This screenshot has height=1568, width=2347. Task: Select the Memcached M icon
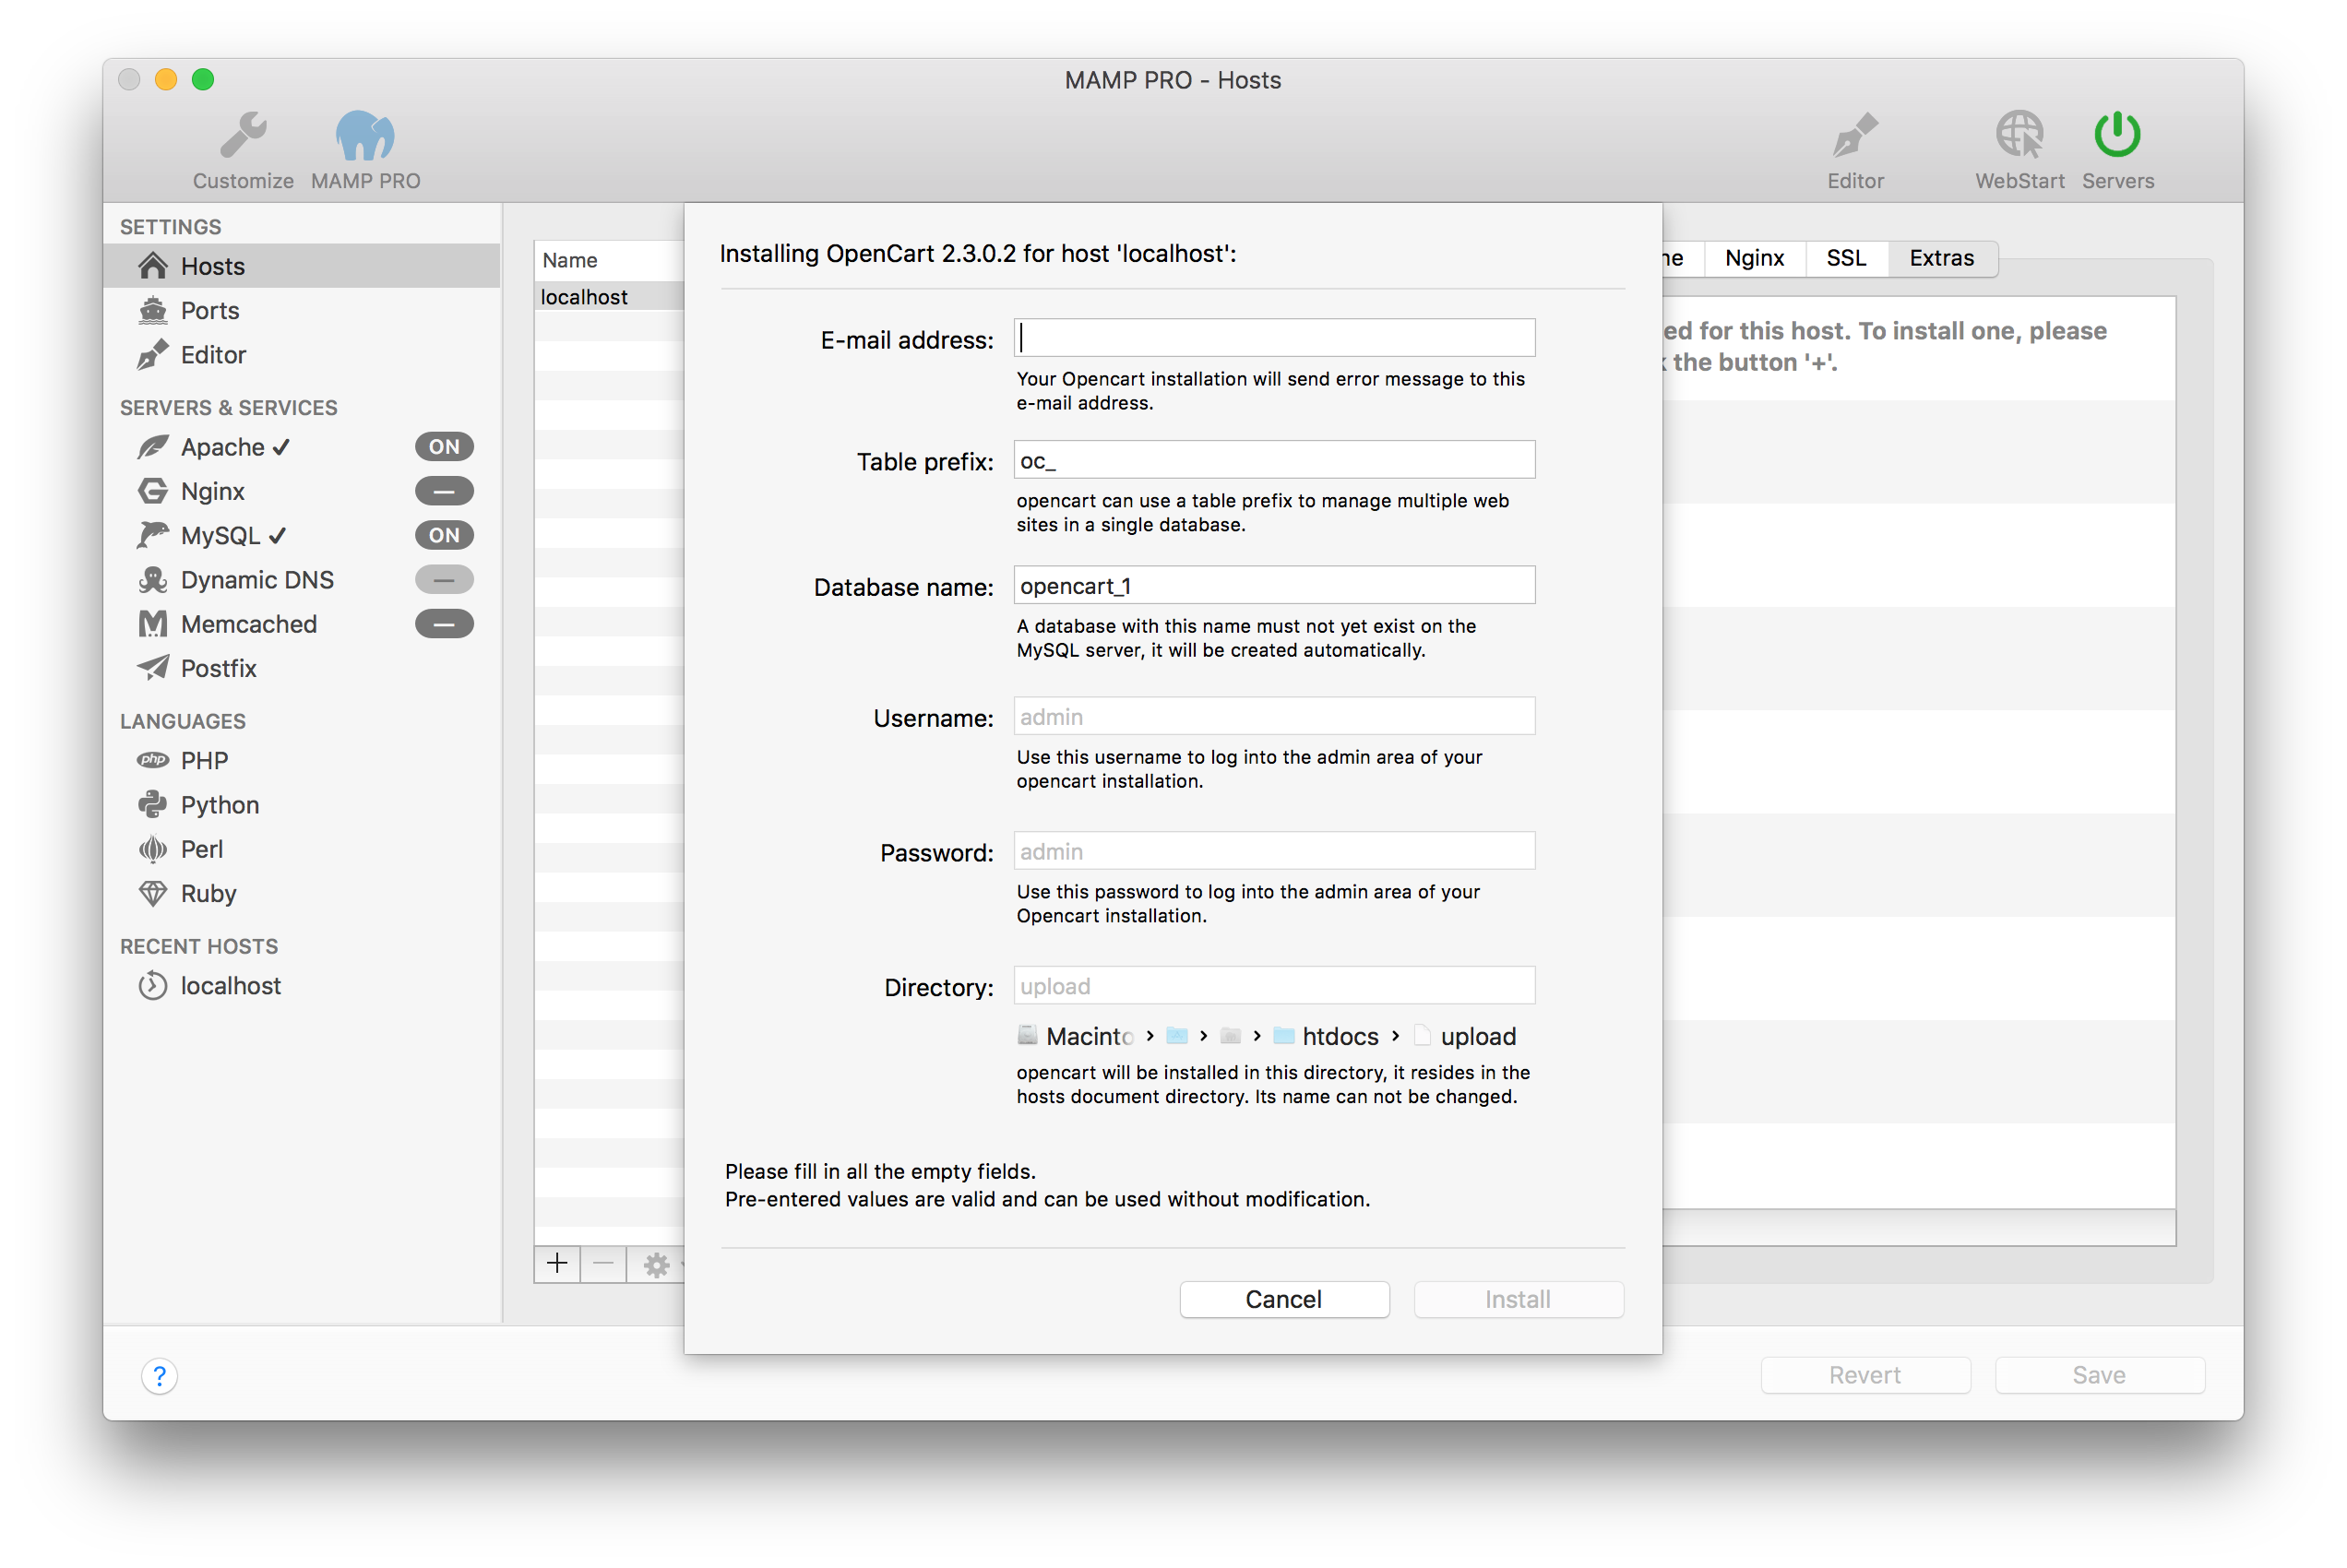pyautogui.click(x=153, y=624)
